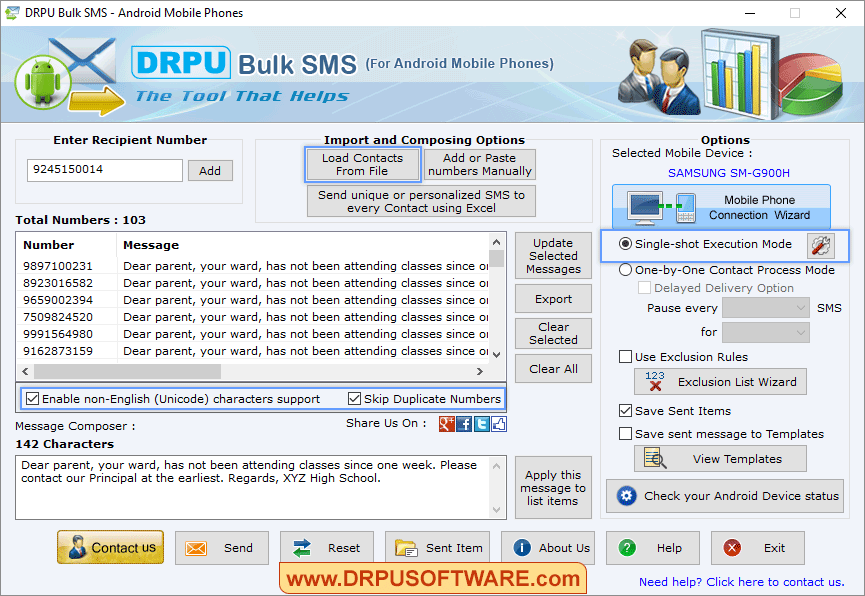Click inside the Message Composer text box
The width and height of the screenshot is (865, 596).
(253, 487)
